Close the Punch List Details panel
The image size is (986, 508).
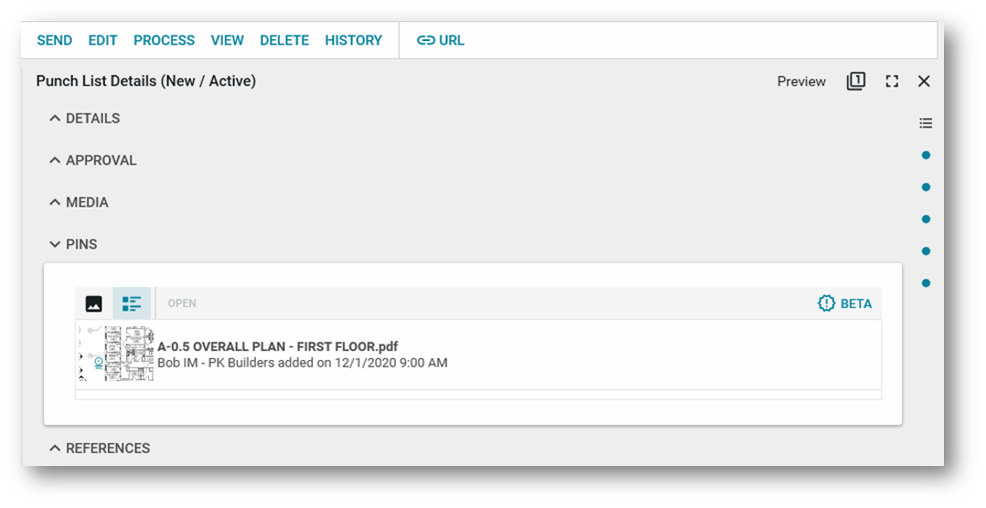[924, 82]
